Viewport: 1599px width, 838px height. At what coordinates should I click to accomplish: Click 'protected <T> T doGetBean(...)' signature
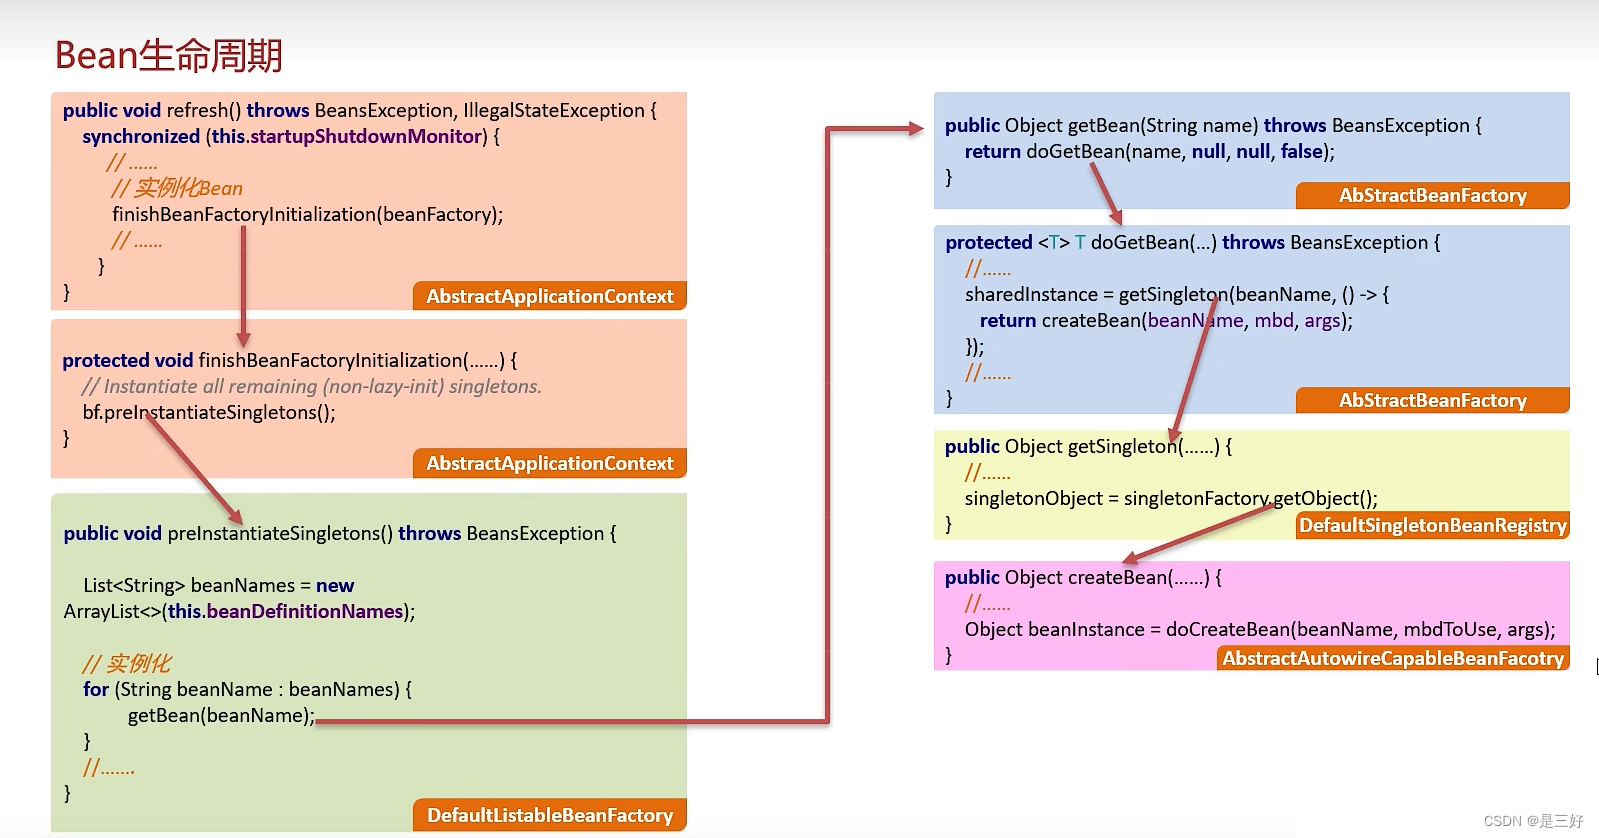click(1193, 242)
